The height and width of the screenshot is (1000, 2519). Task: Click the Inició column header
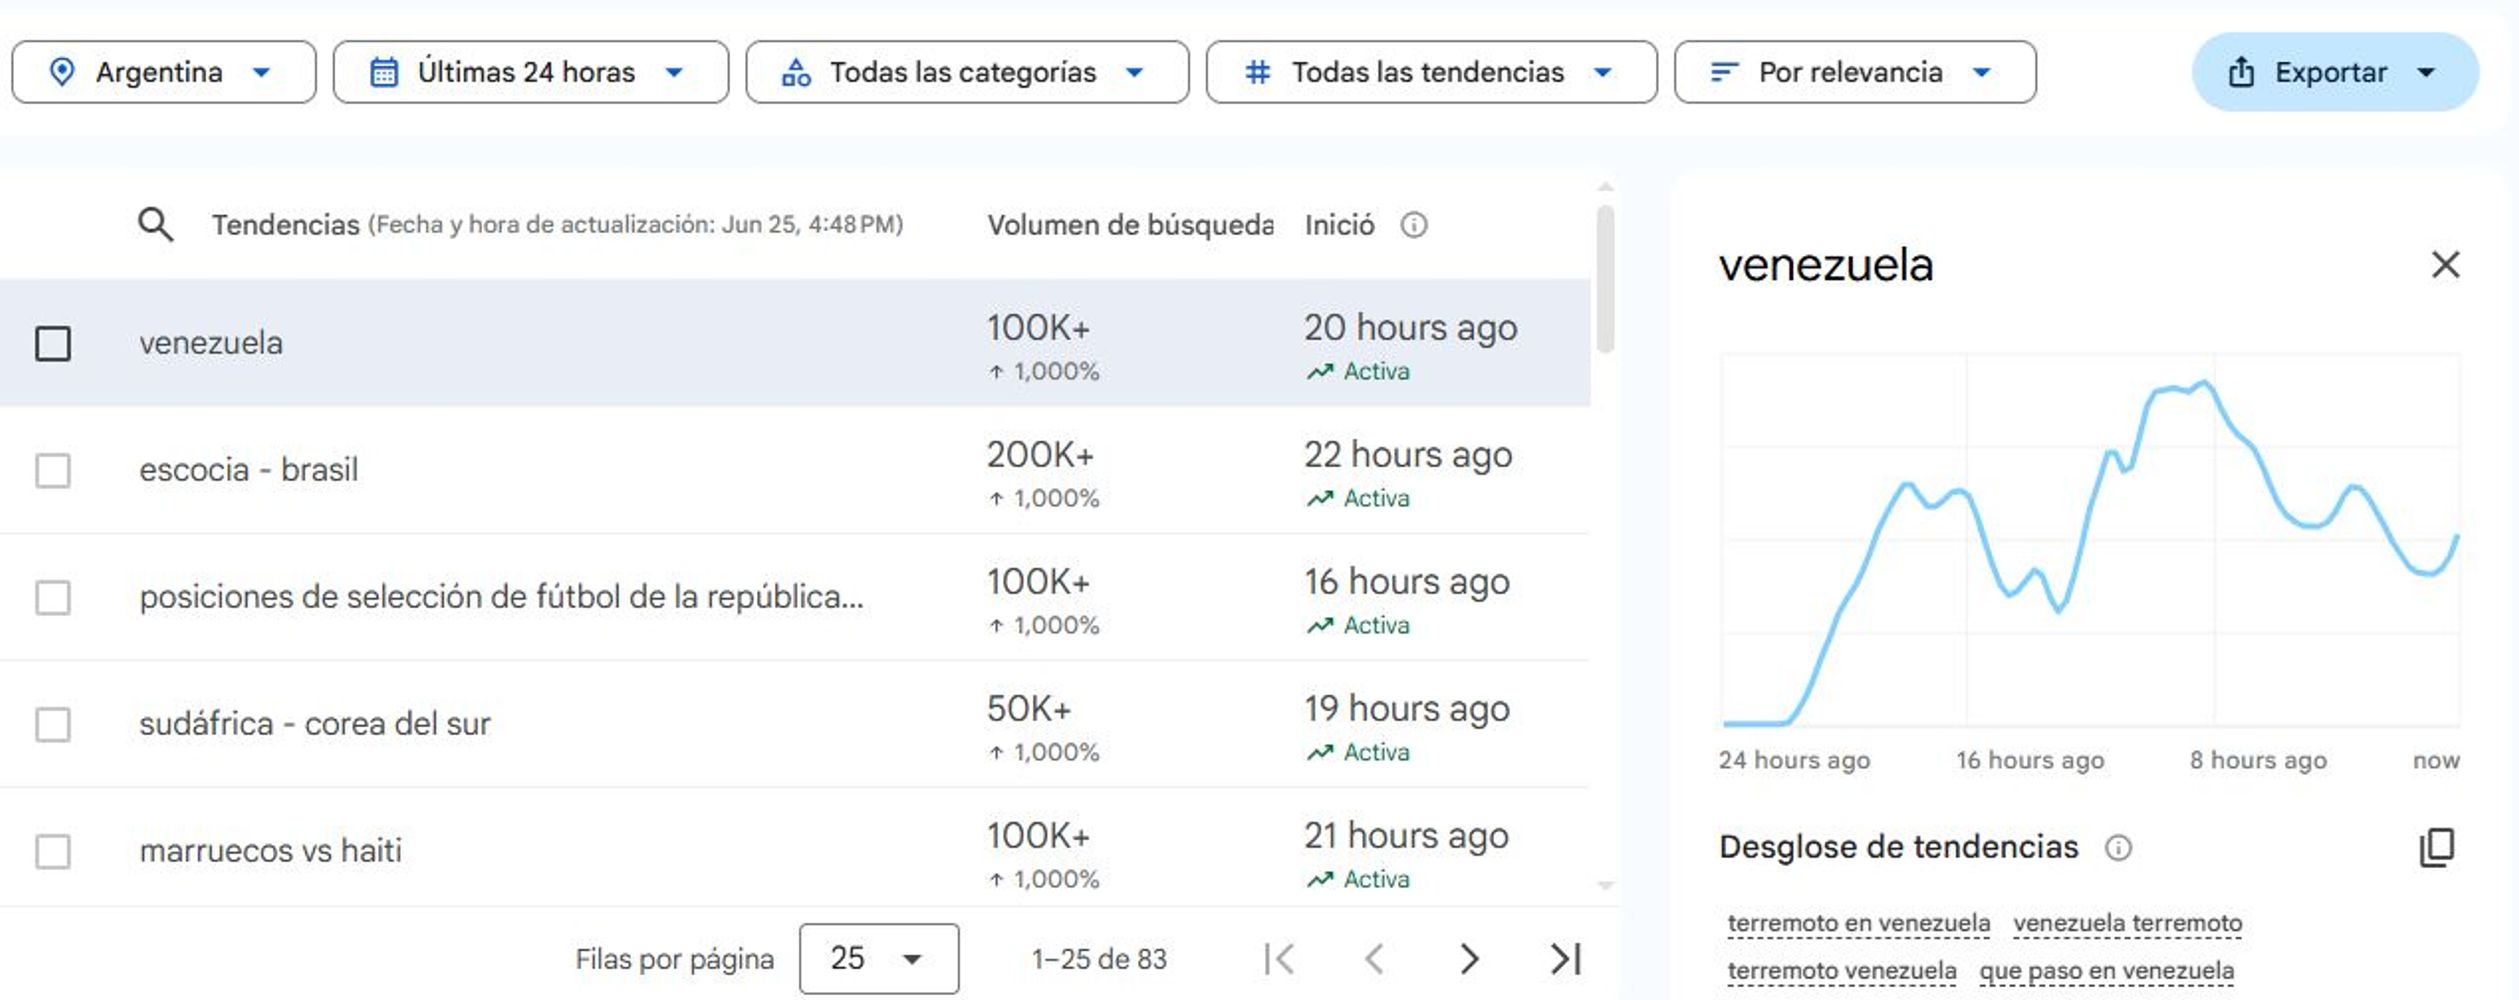tap(1339, 225)
